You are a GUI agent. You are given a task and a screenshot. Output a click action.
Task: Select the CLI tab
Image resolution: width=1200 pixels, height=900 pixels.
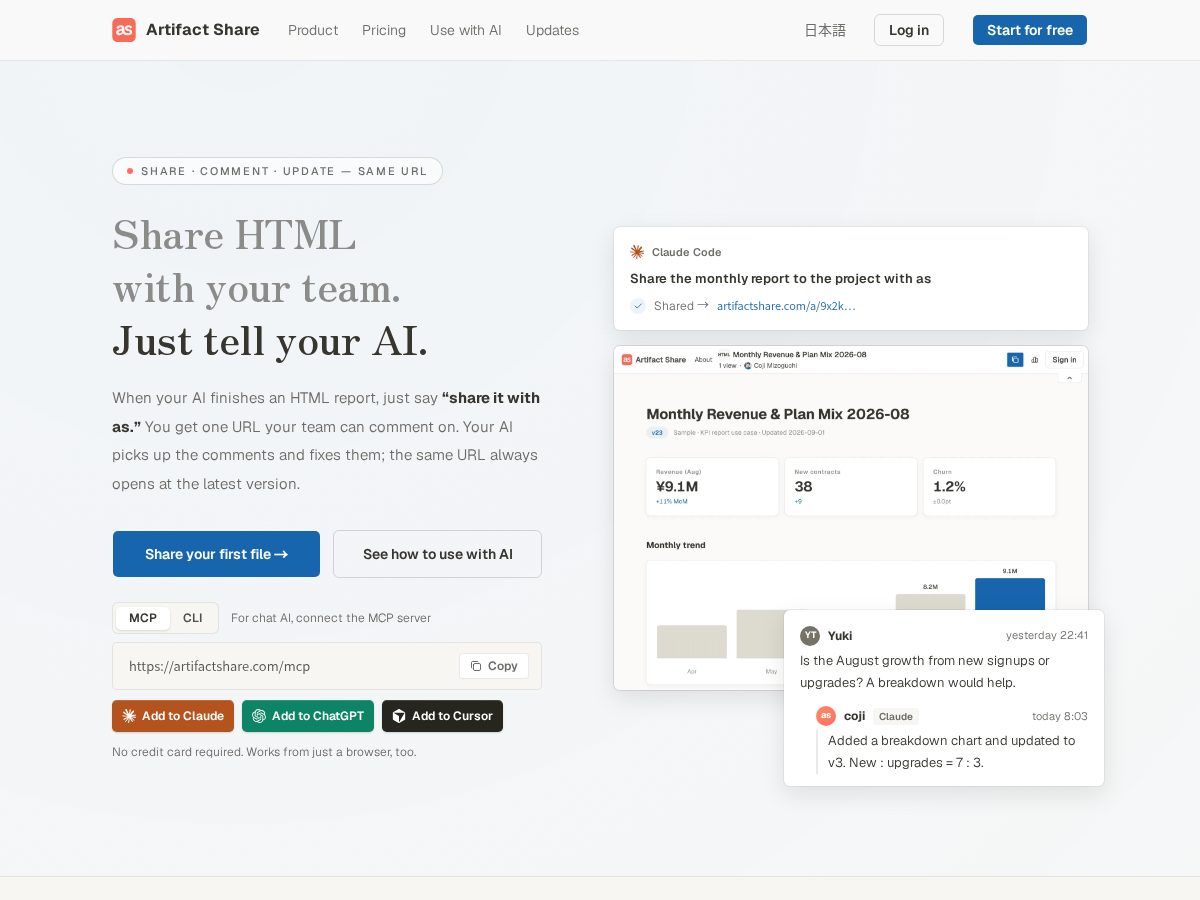[193, 618]
